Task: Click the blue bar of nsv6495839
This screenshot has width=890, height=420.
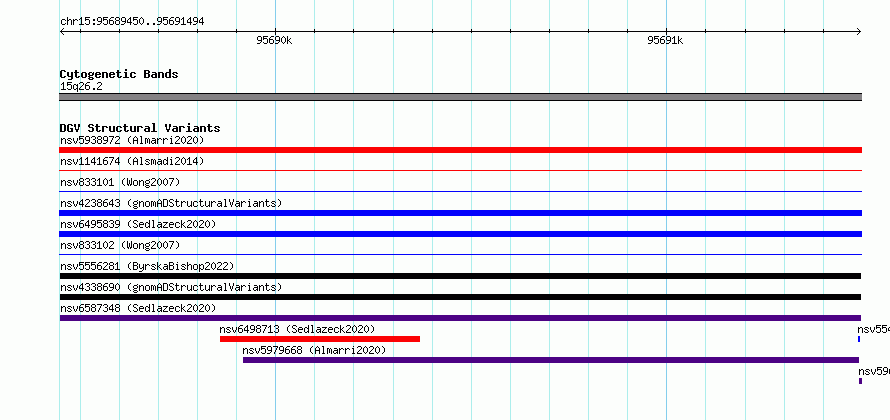Action: (460, 234)
